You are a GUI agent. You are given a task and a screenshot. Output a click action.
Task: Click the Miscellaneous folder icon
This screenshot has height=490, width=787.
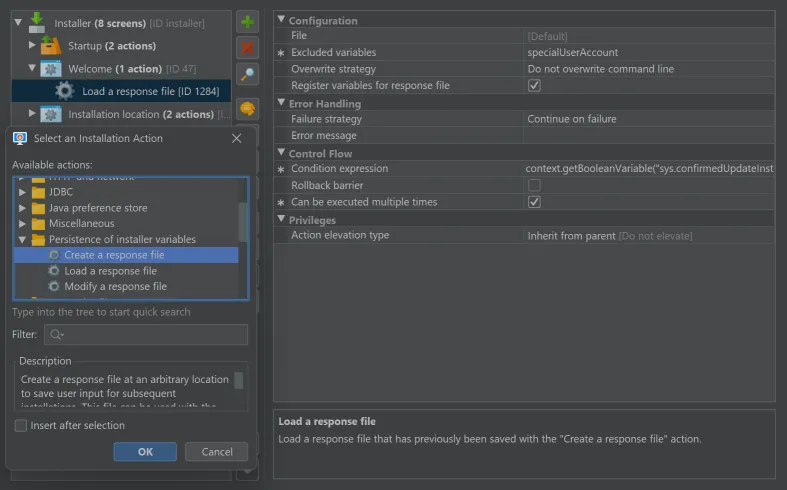click(x=38, y=223)
